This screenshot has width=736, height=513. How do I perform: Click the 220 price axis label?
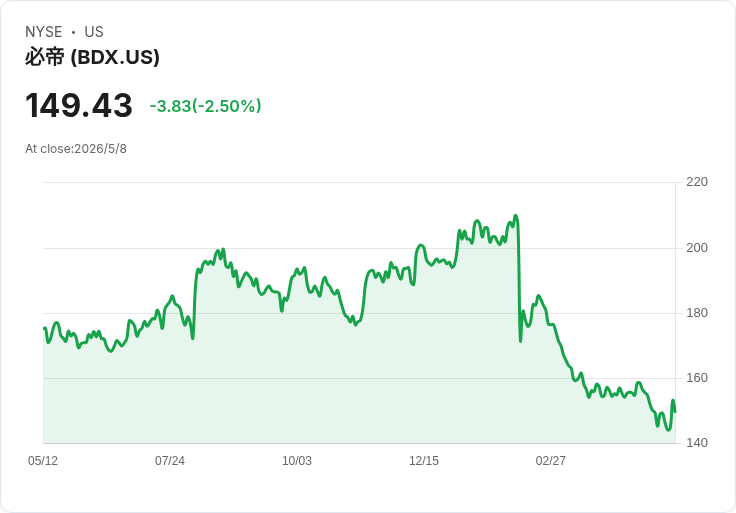coord(697,182)
